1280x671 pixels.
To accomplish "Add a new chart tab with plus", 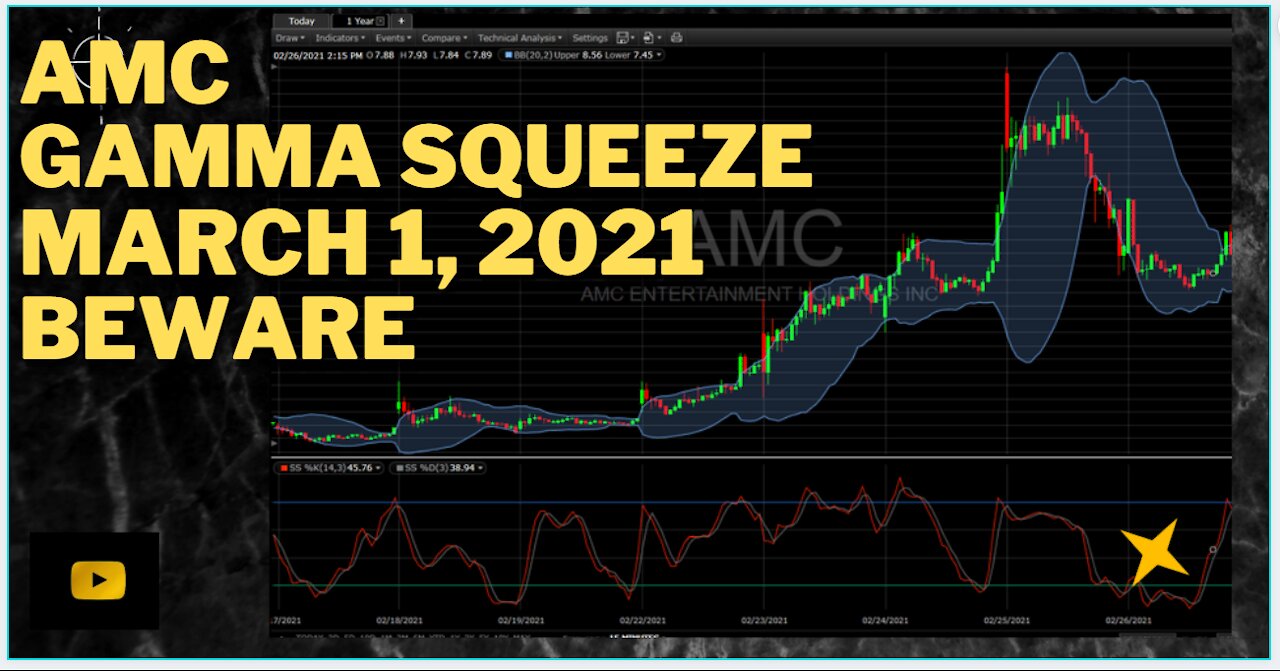I will point(401,21).
